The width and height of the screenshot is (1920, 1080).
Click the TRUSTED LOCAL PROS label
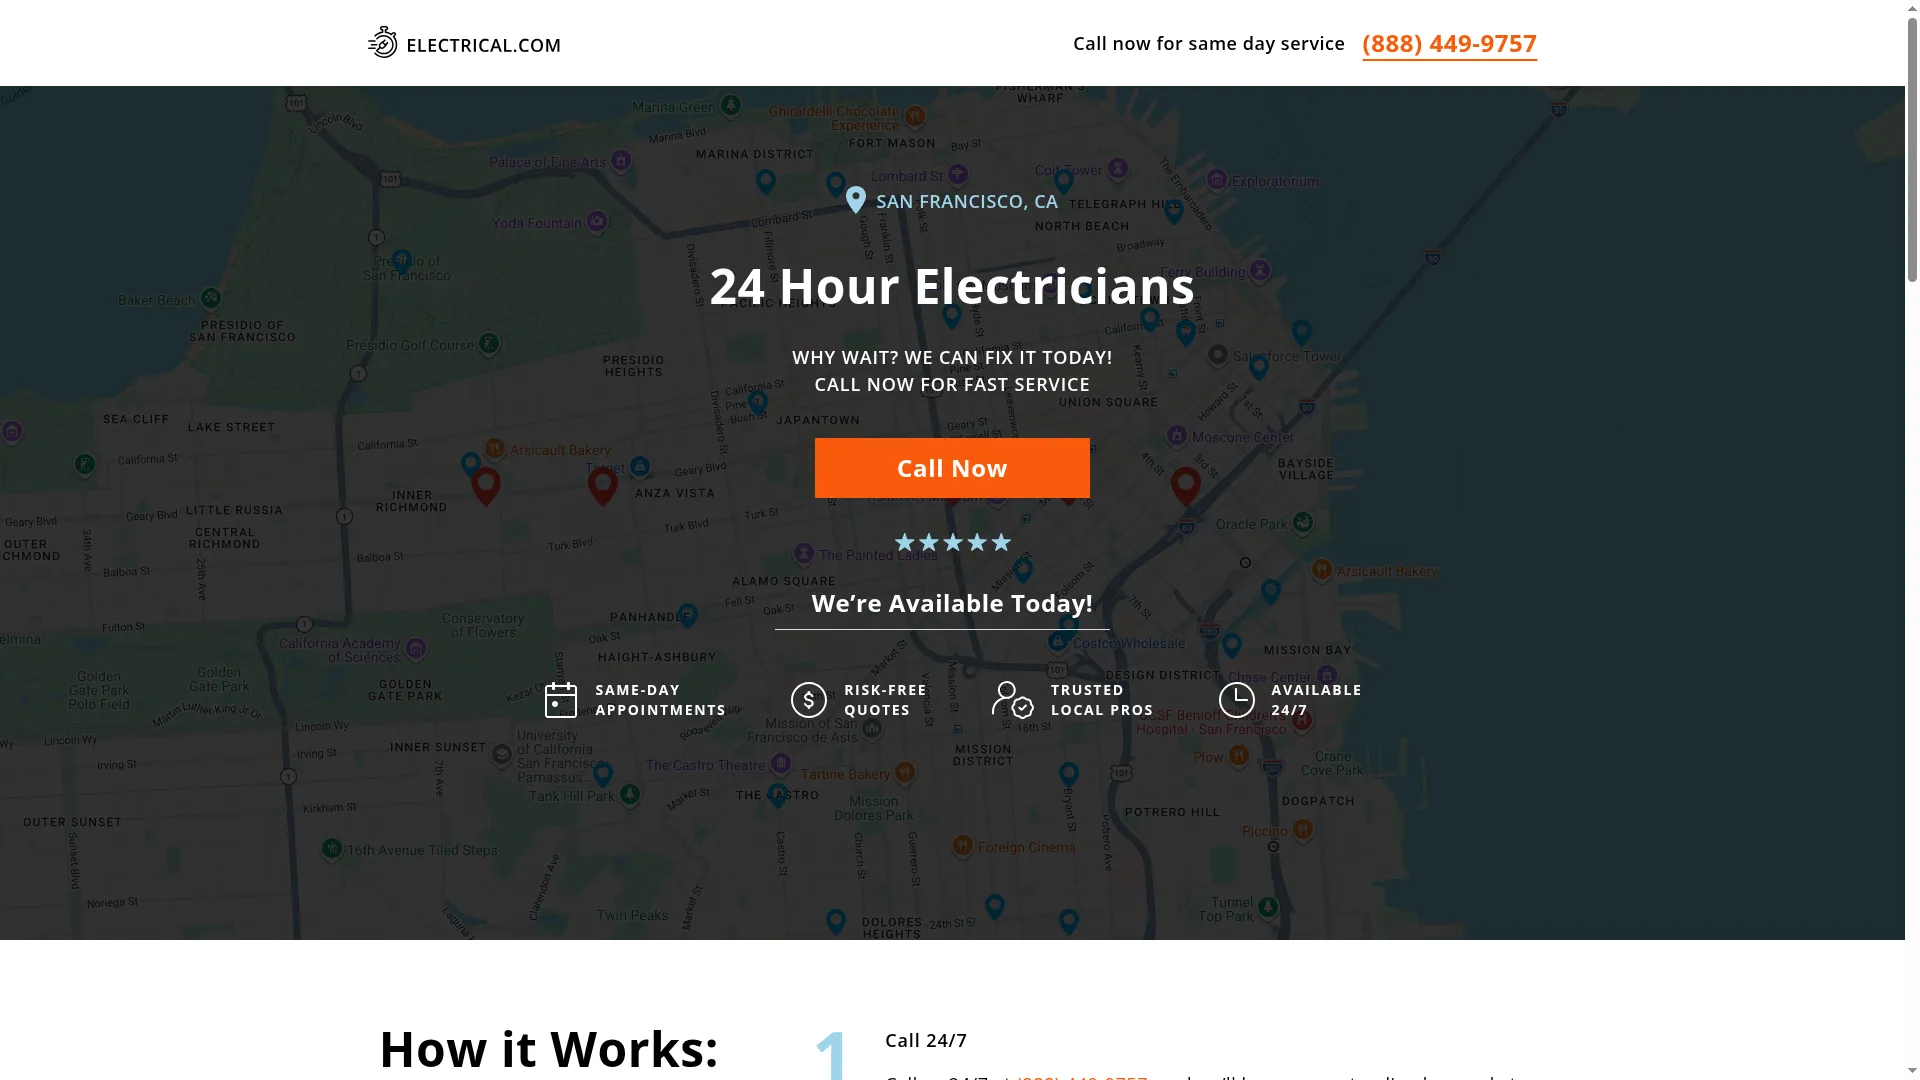[x=1102, y=700]
